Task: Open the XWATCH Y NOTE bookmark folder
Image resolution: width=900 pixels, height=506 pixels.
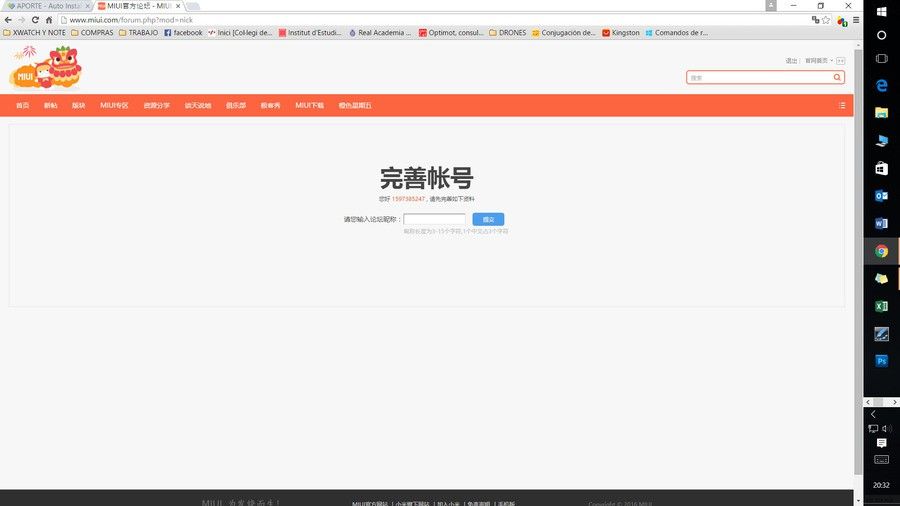Action: tap(34, 33)
